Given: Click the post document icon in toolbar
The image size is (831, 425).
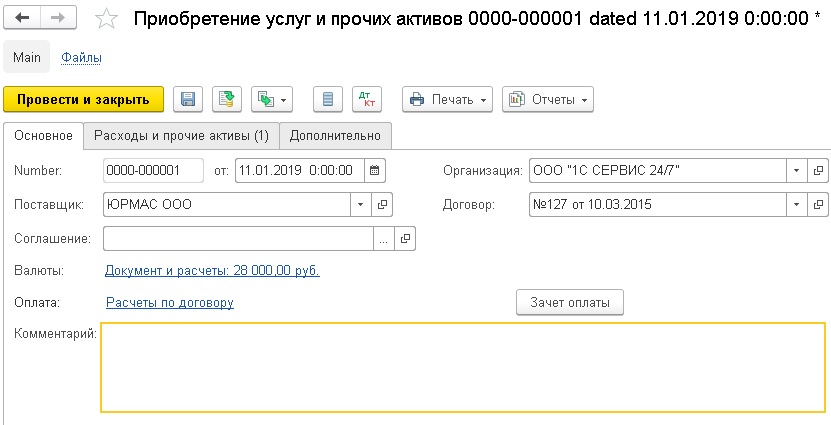Looking at the screenshot, I should [x=227, y=100].
